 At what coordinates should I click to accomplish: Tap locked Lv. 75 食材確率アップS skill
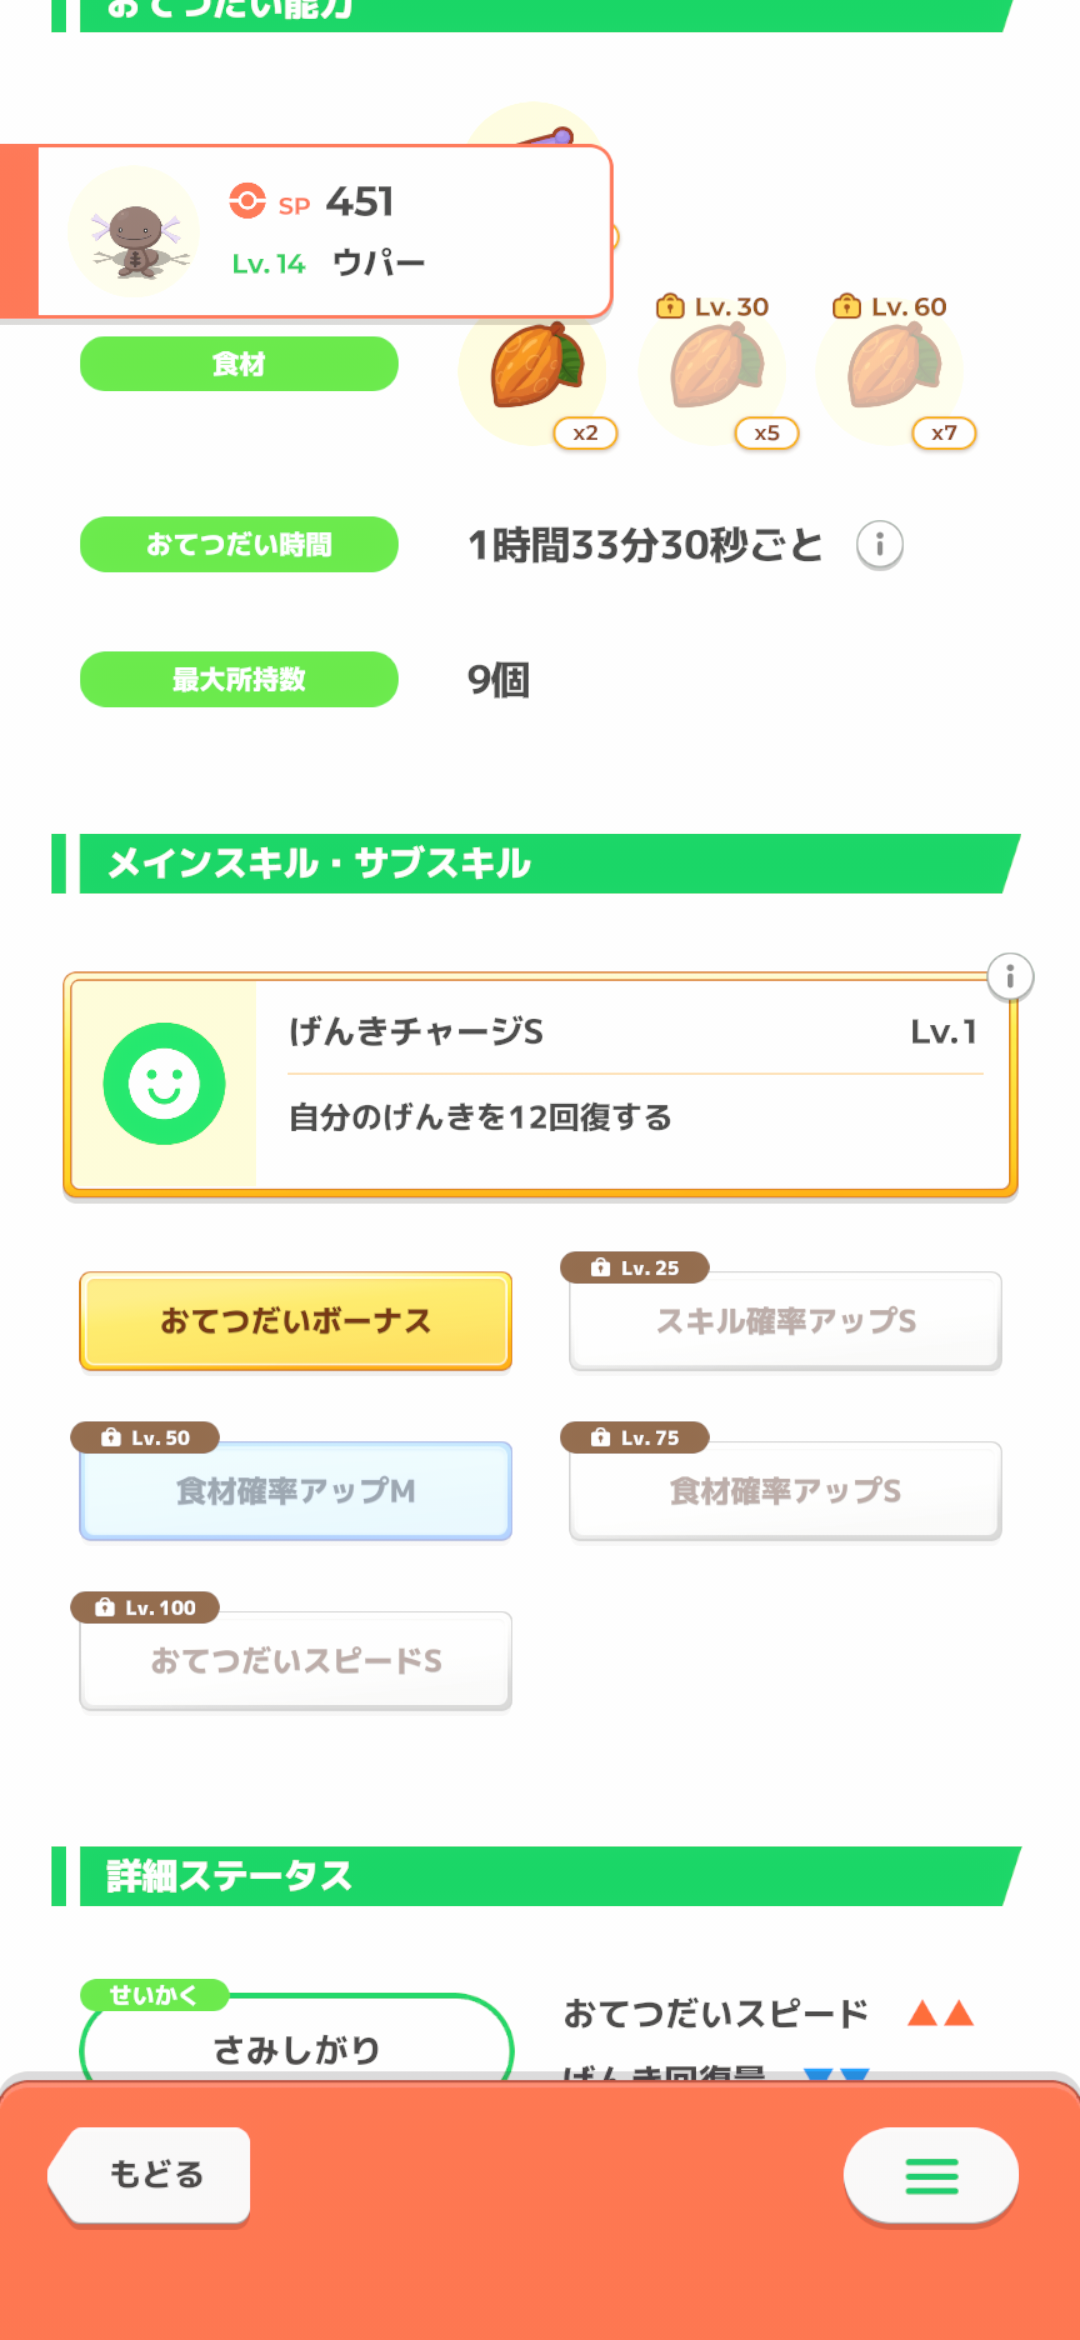(x=785, y=1491)
